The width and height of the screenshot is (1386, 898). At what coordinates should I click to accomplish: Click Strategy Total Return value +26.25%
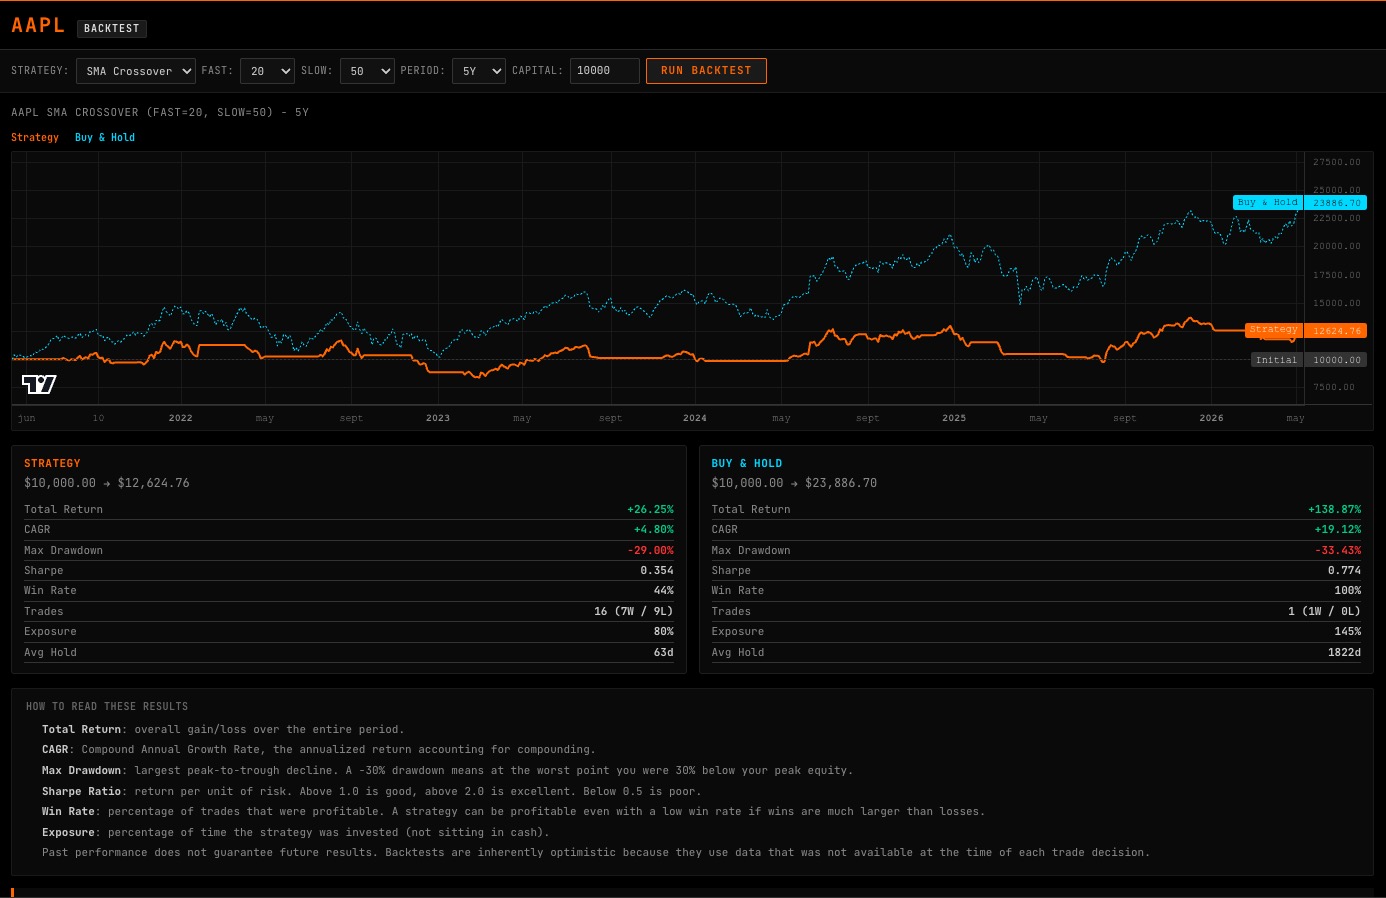pos(650,509)
